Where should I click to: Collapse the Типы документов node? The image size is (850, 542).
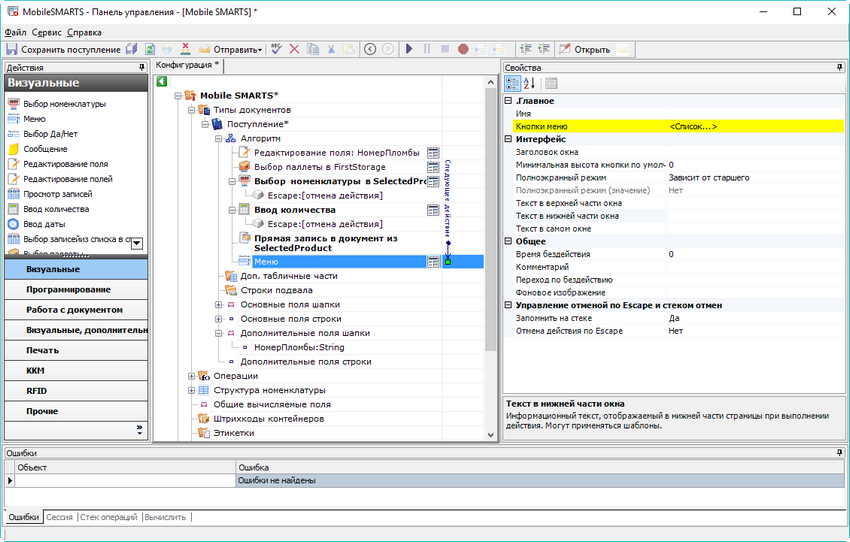pyautogui.click(x=191, y=110)
